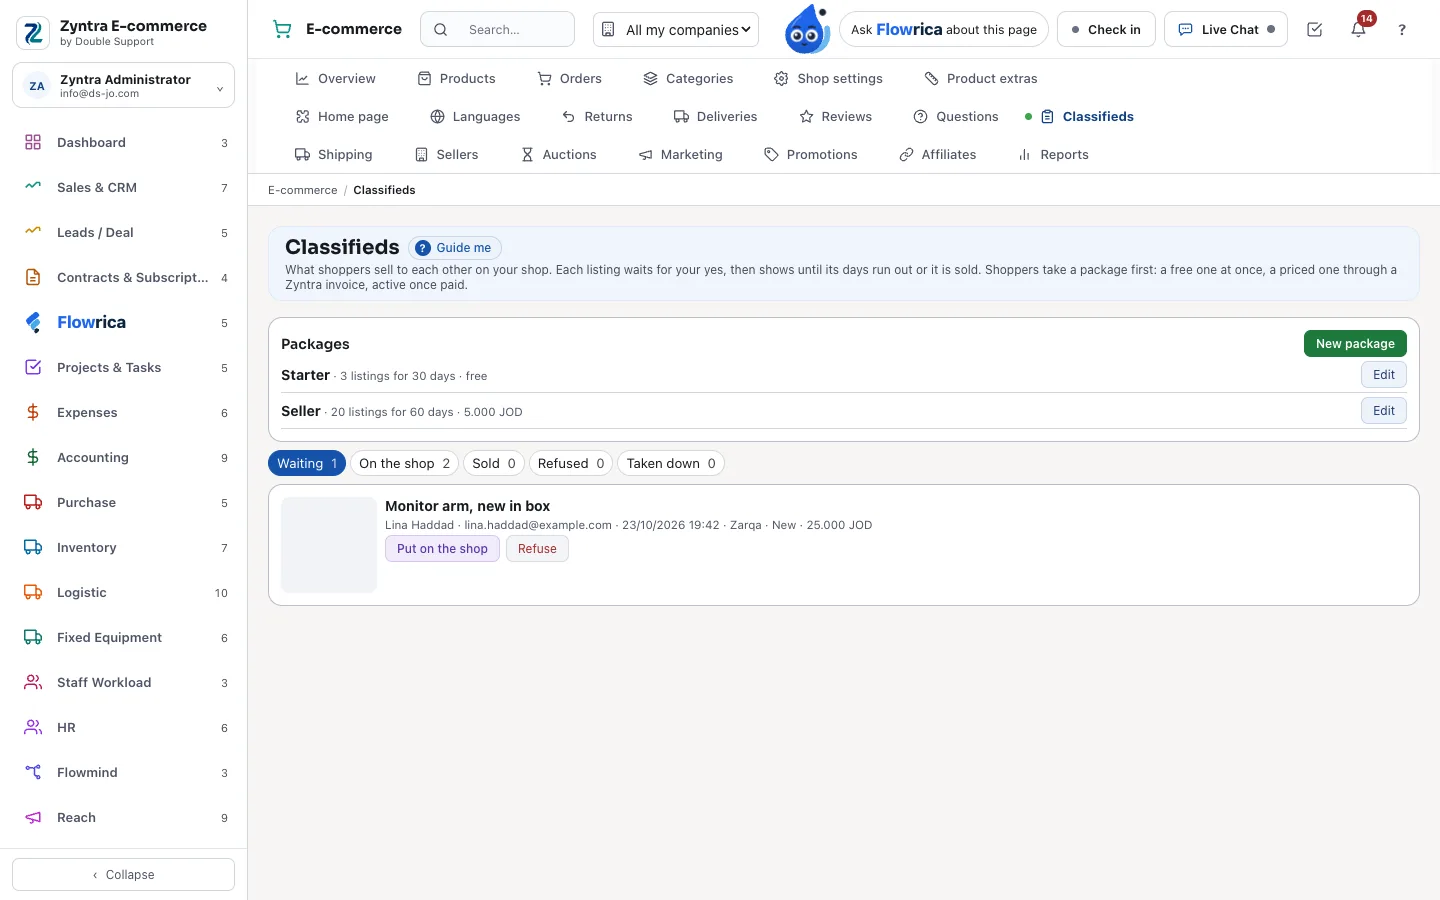1440x900 pixels.
Task: Open Logistic module
Action: (124, 593)
